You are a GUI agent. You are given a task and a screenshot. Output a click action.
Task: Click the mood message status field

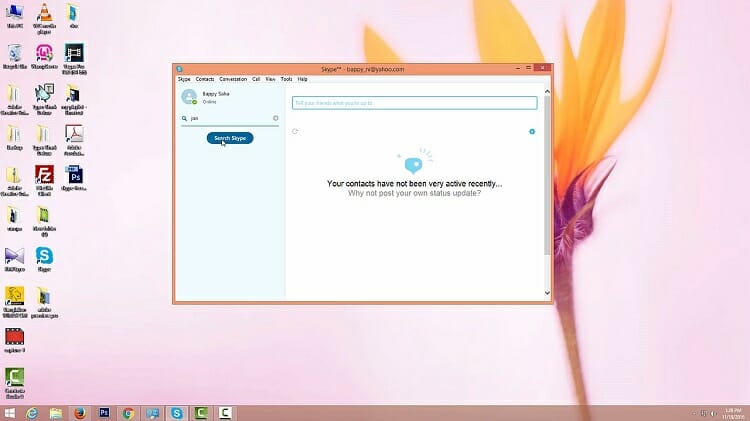click(x=414, y=103)
